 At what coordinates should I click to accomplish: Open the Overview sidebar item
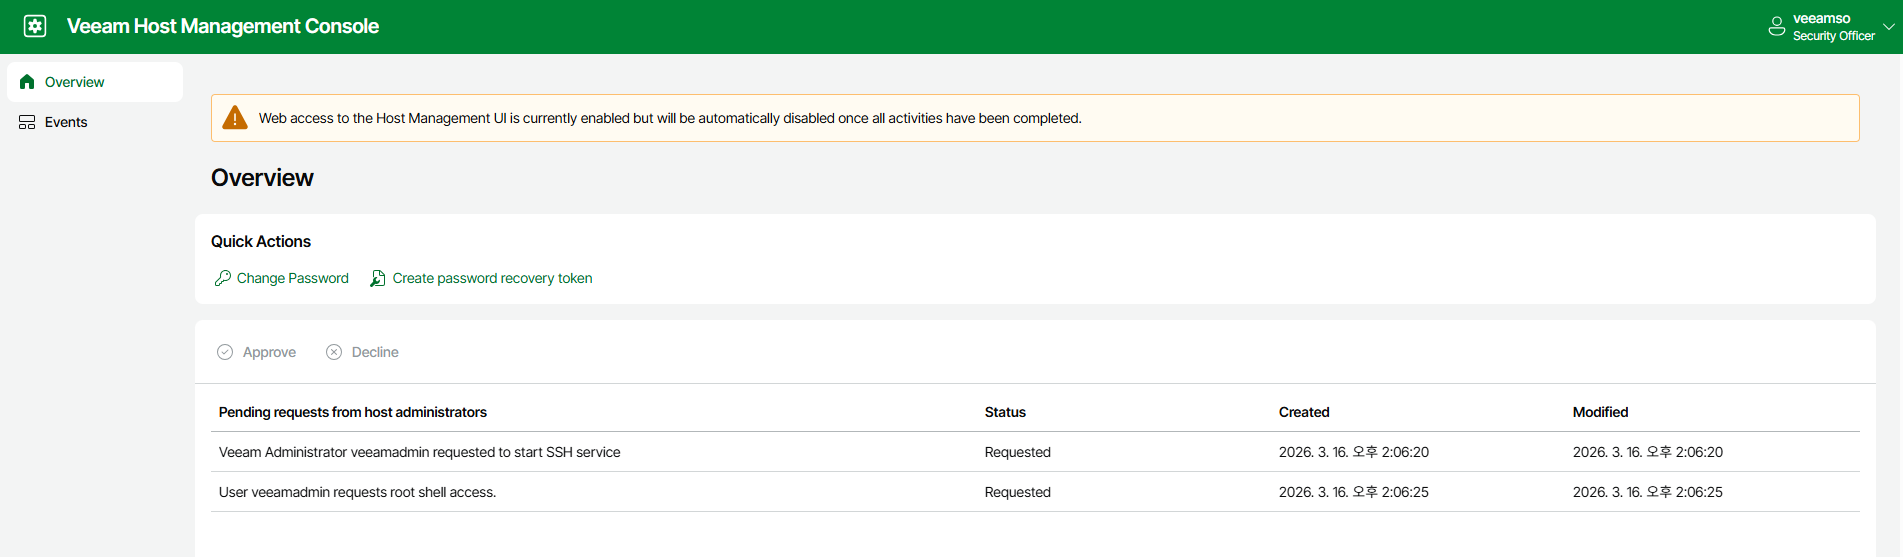95,82
